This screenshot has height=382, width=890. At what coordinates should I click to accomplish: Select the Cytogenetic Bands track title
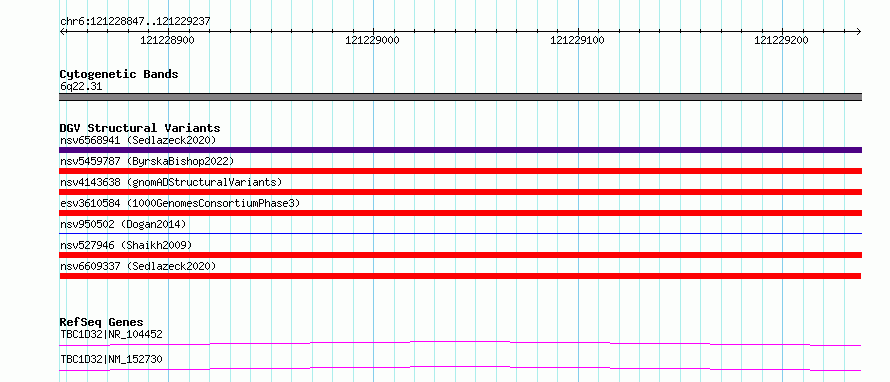119,74
